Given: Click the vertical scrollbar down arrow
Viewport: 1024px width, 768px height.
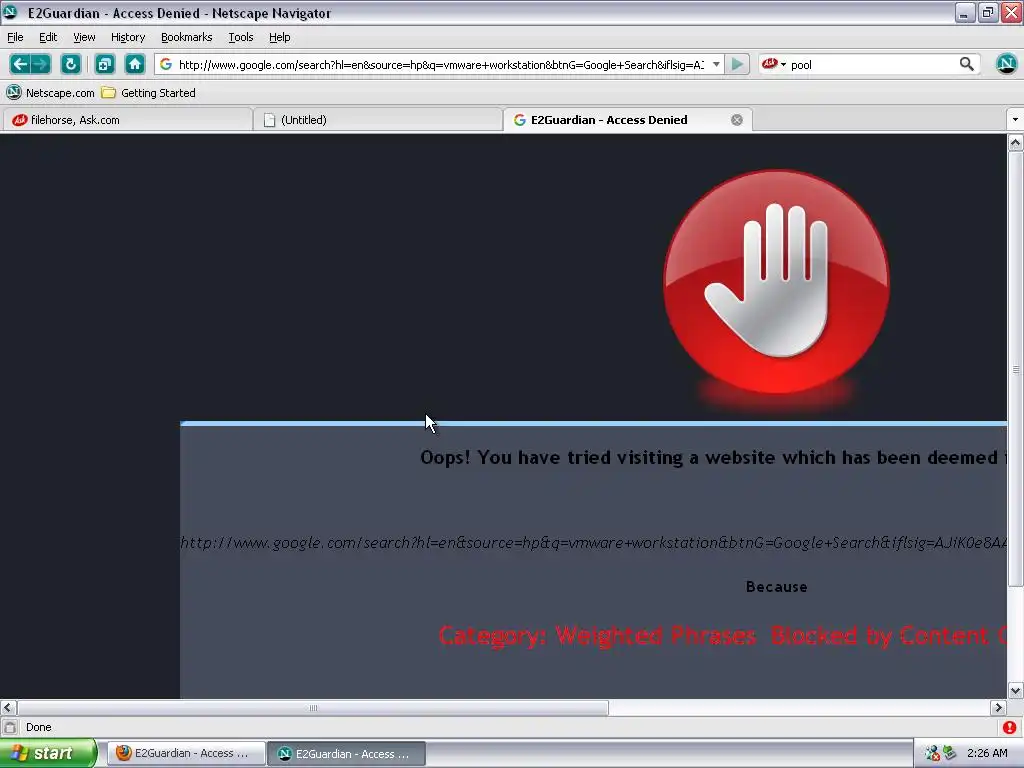Looking at the screenshot, I should click(x=1016, y=690).
